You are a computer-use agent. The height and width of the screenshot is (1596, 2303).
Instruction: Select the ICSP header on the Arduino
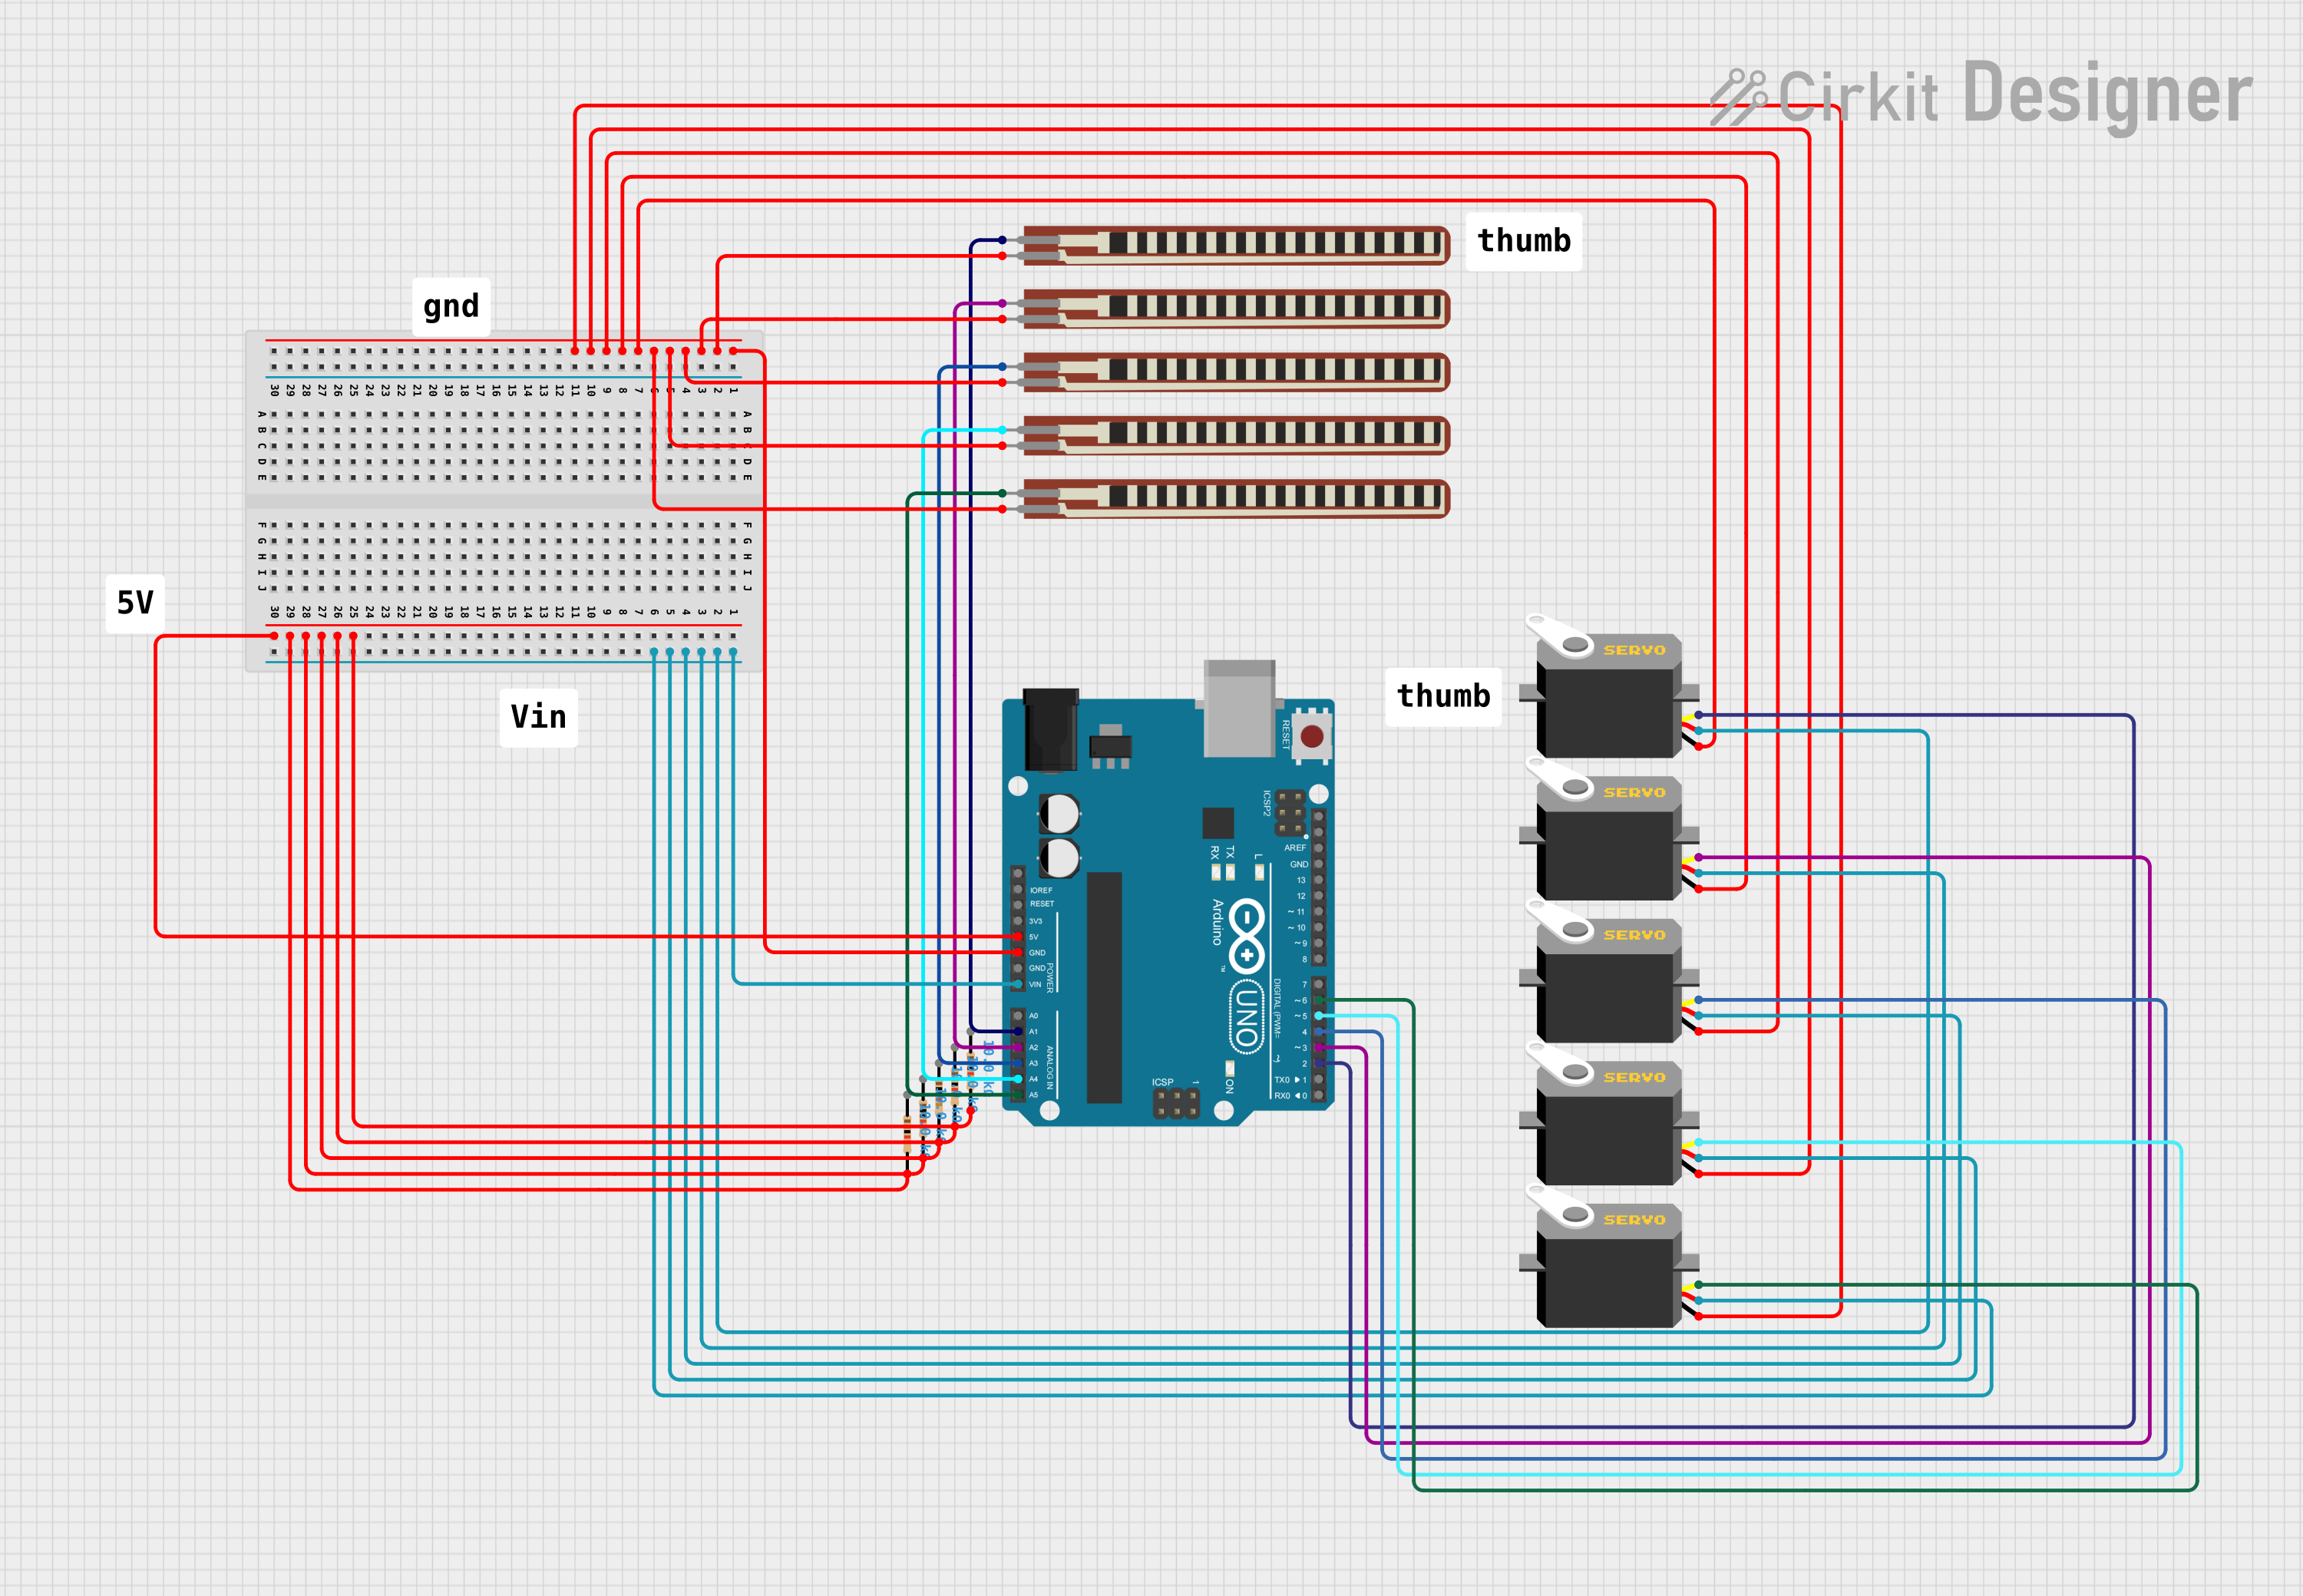[x=1176, y=1103]
